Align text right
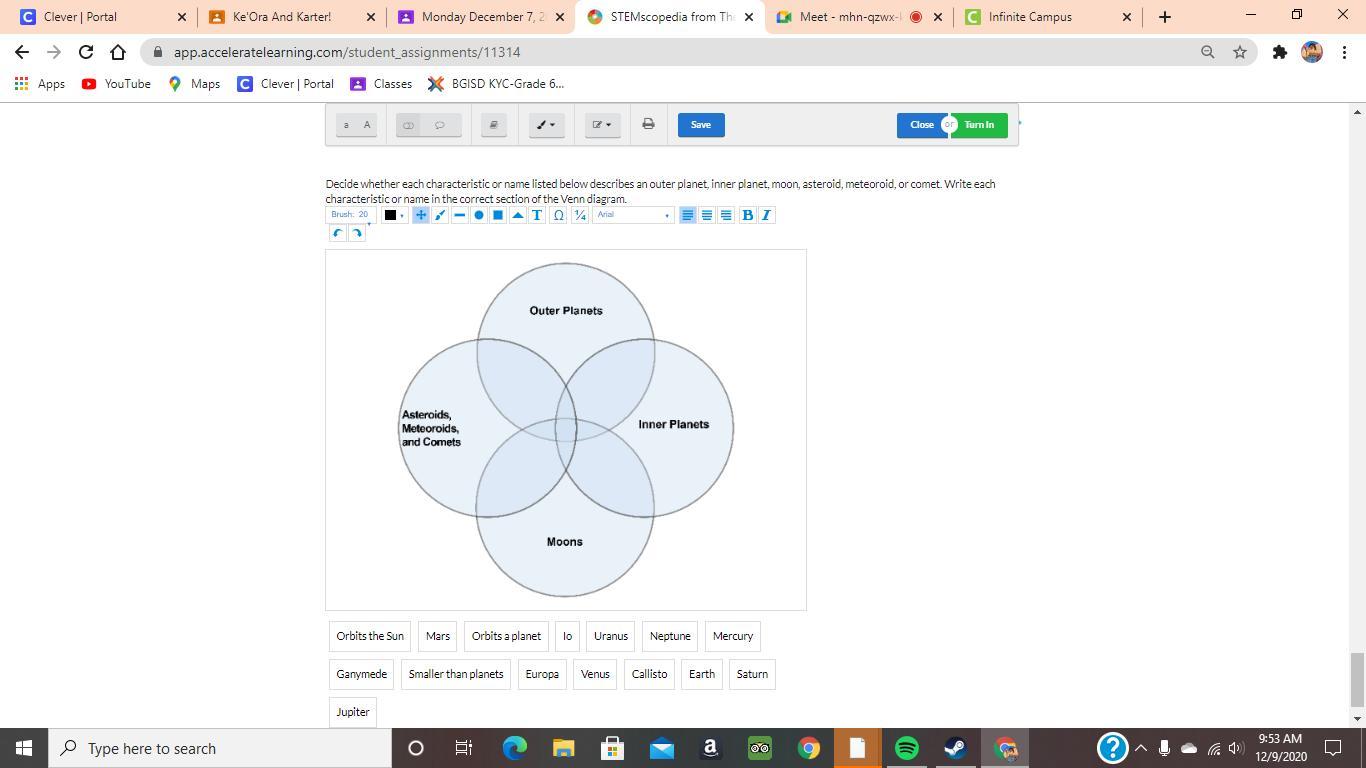The image size is (1366, 768). [726, 215]
